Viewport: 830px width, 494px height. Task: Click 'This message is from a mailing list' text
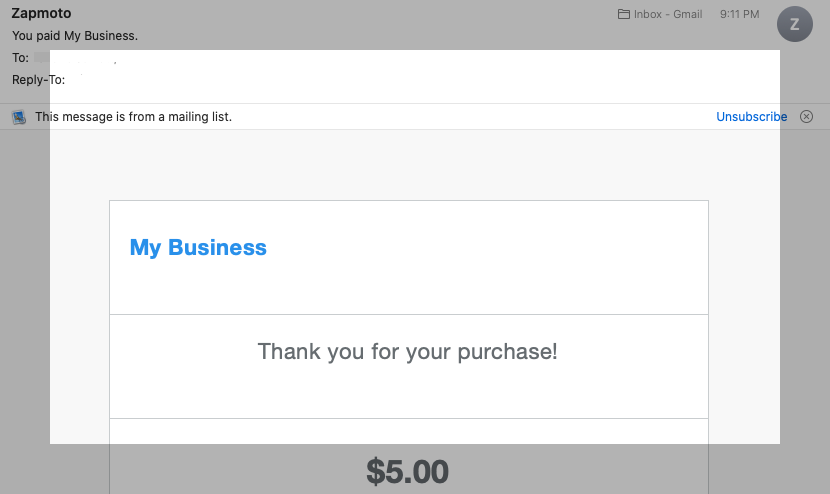click(133, 117)
